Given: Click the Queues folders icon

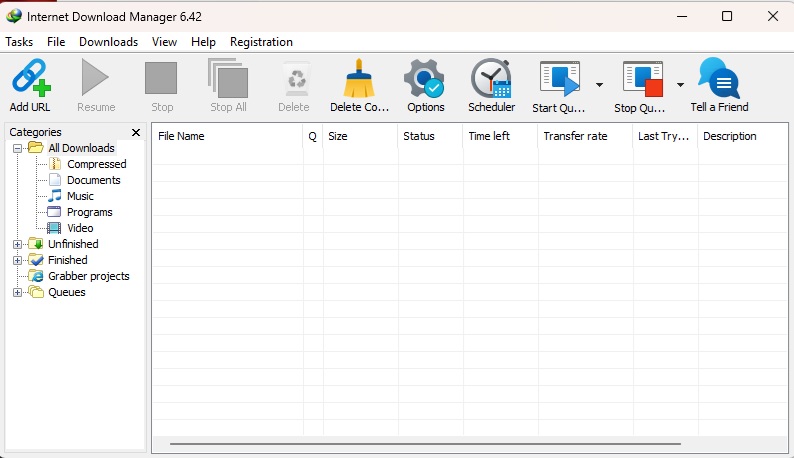Looking at the screenshot, I should [36, 292].
